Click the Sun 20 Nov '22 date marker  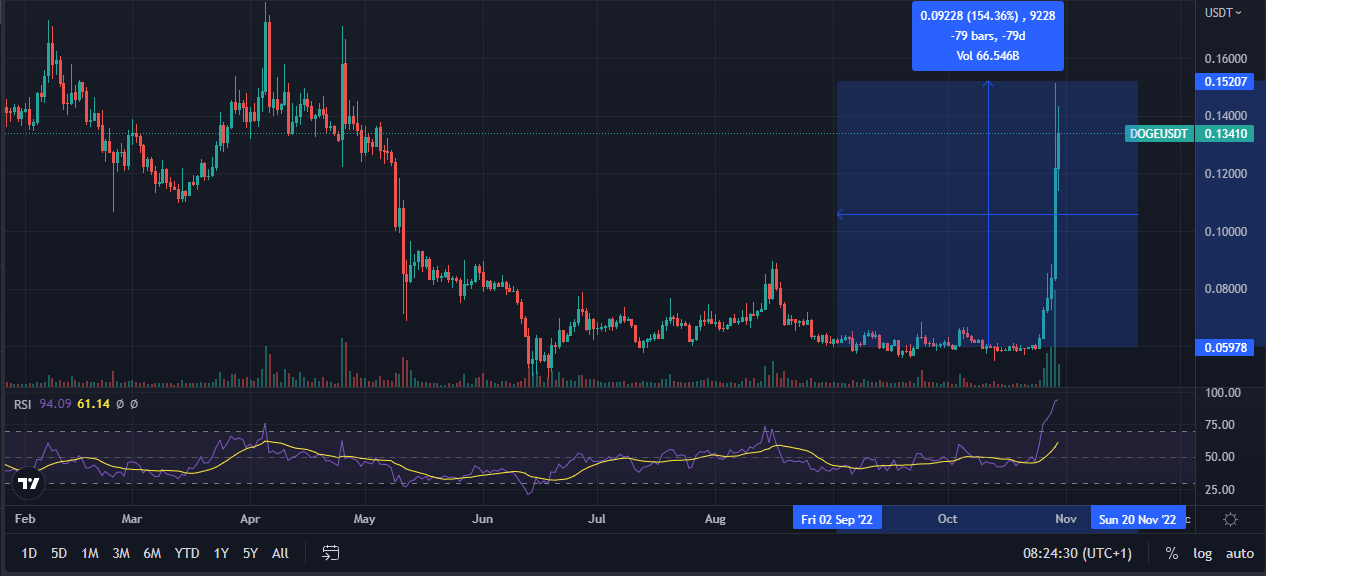pyautogui.click(x=1136, y=519)
